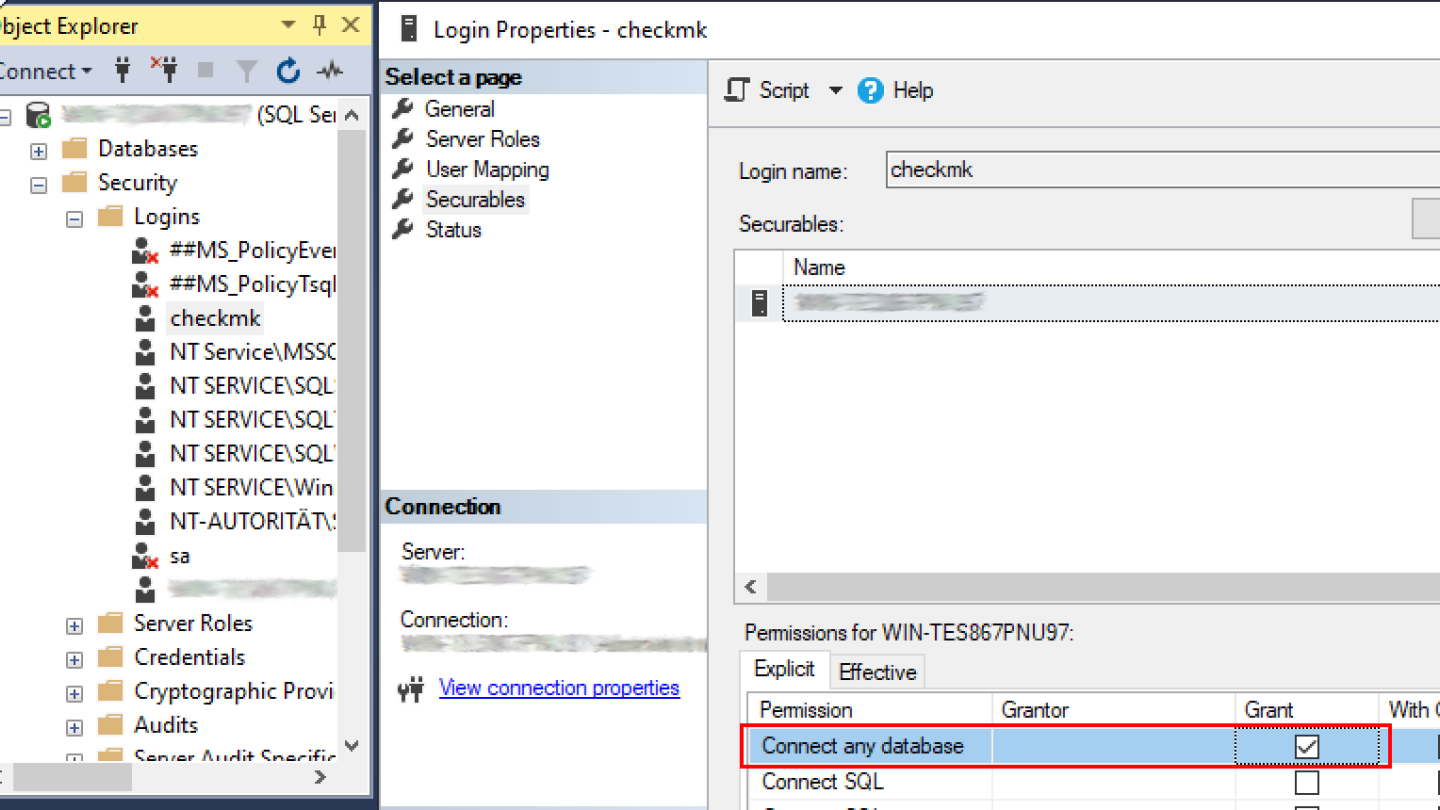Refresh the Object Explorer tree
This screenshot has height=810, width=1440.
pyautogui.click(x=288, y=70)
